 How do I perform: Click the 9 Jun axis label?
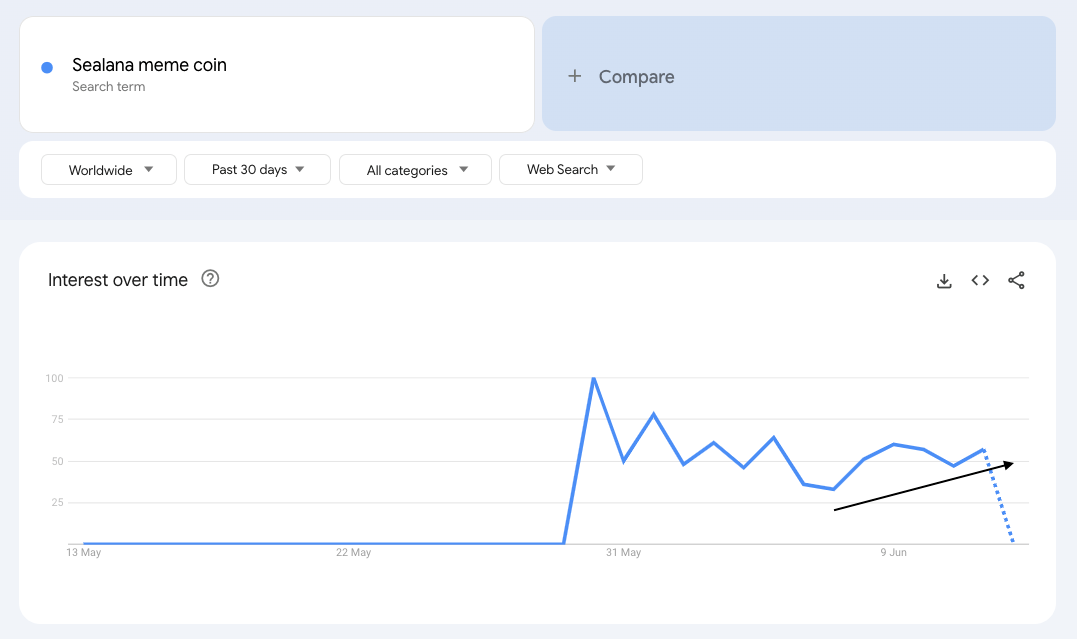tap(893, 553)
